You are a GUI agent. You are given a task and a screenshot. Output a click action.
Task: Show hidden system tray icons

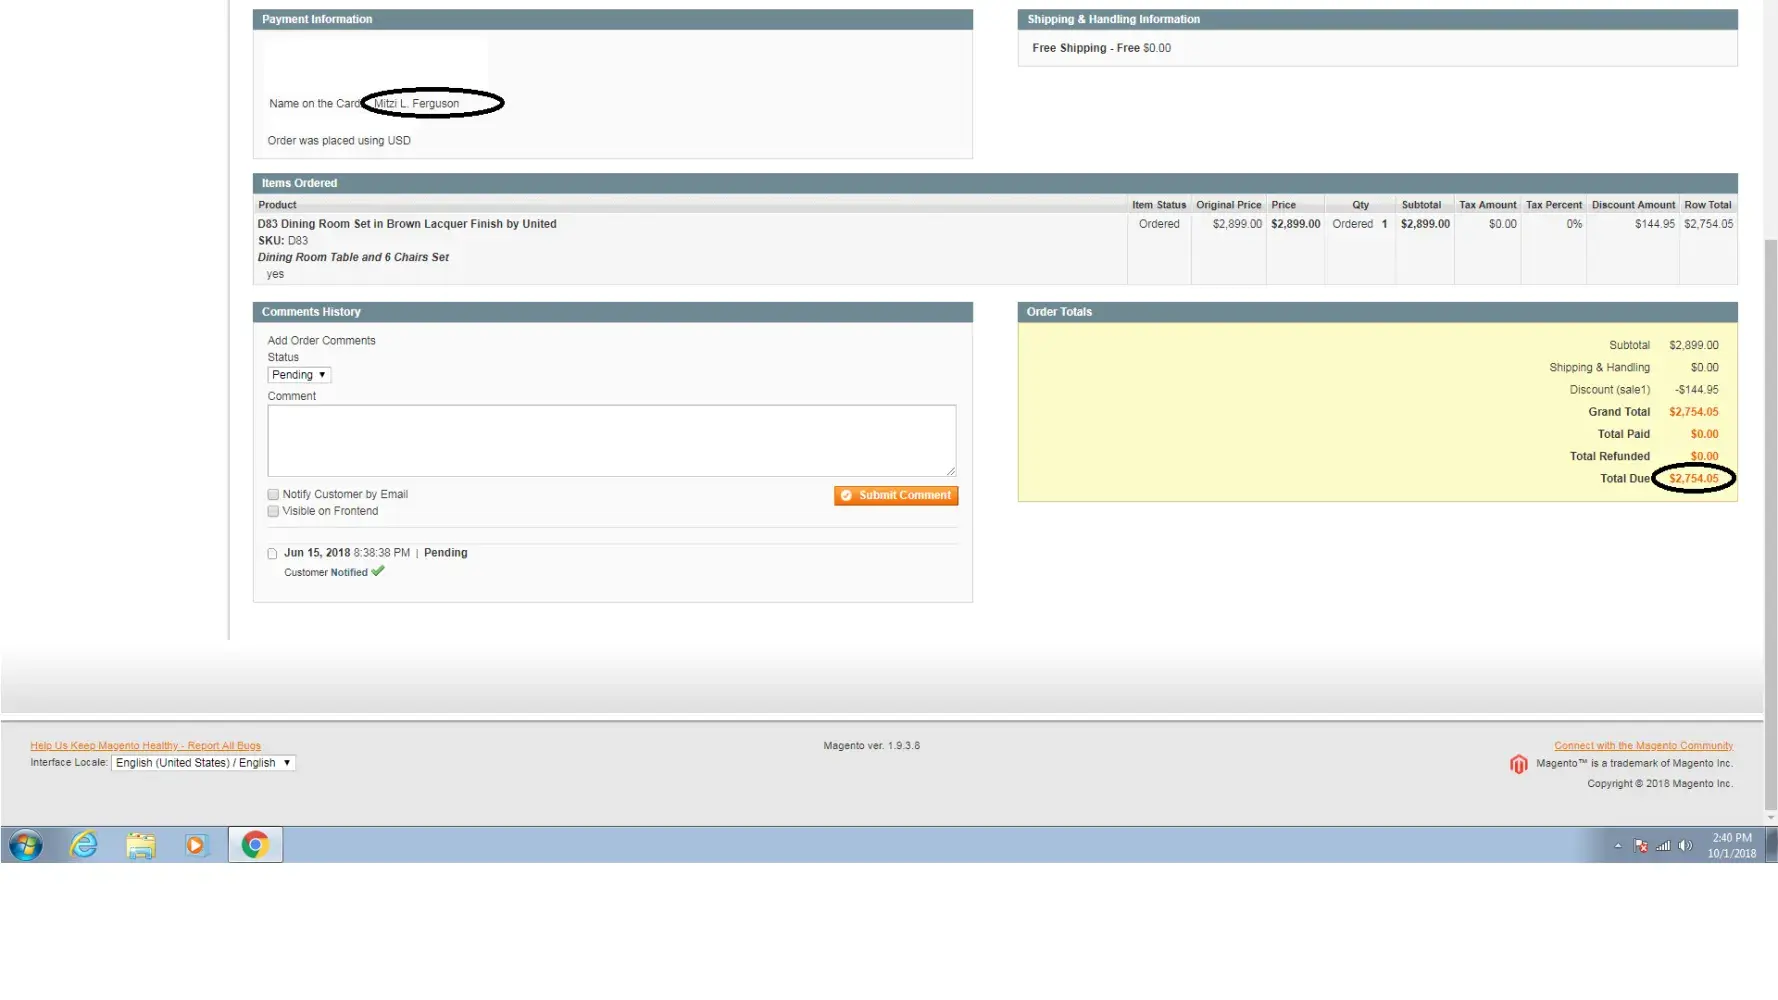[1618, 846]
